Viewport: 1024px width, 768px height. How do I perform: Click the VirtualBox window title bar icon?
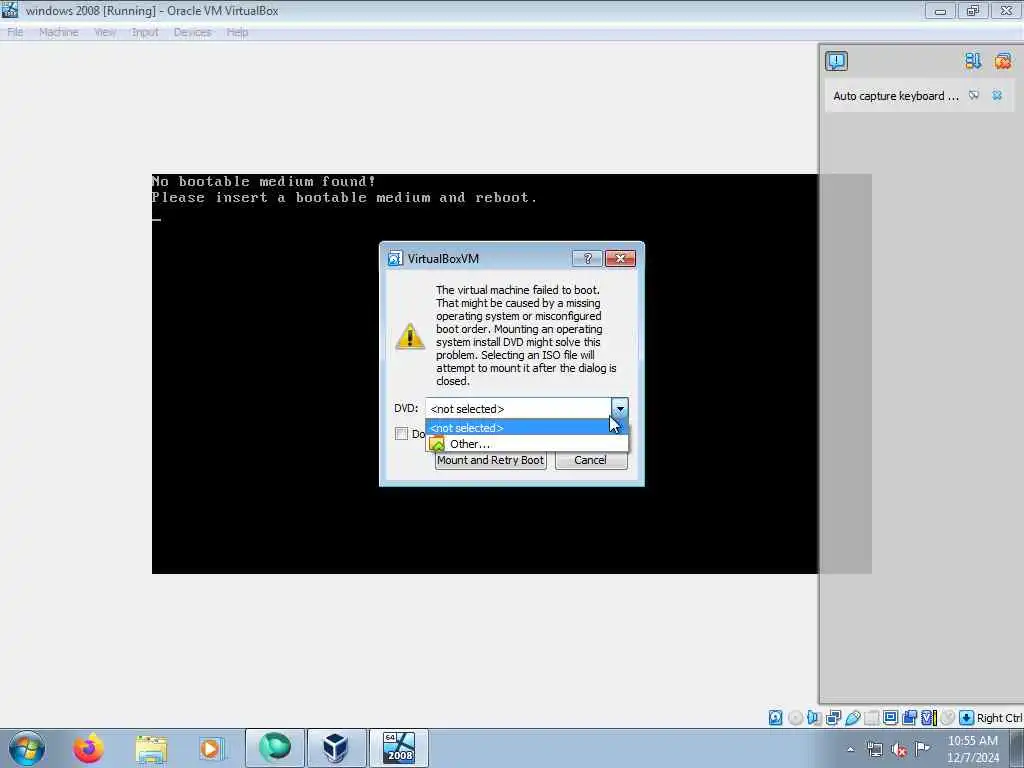tap(10, 10)
